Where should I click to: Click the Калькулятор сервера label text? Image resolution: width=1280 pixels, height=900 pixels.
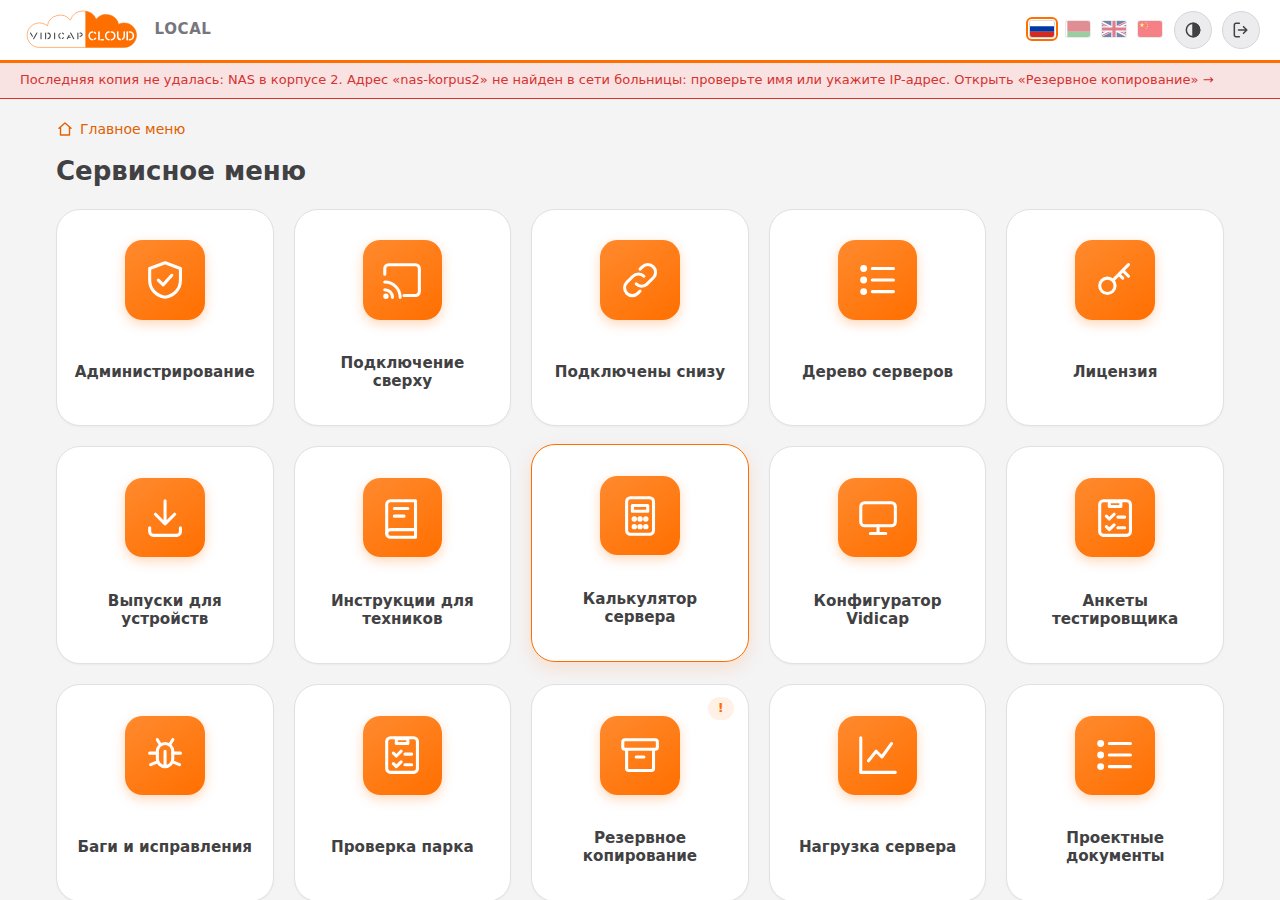pyautogui.click(x=640, y=607)
